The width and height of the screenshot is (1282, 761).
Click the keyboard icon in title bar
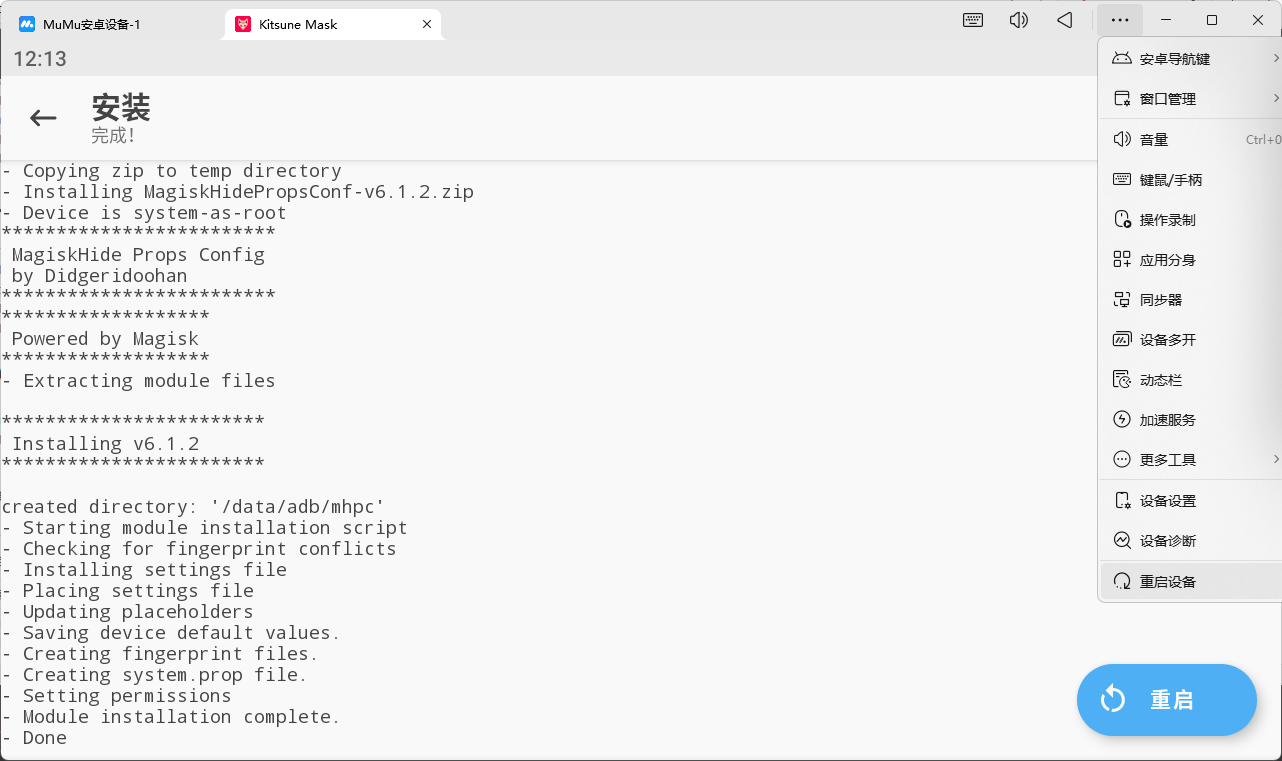[x=973, y=20]
